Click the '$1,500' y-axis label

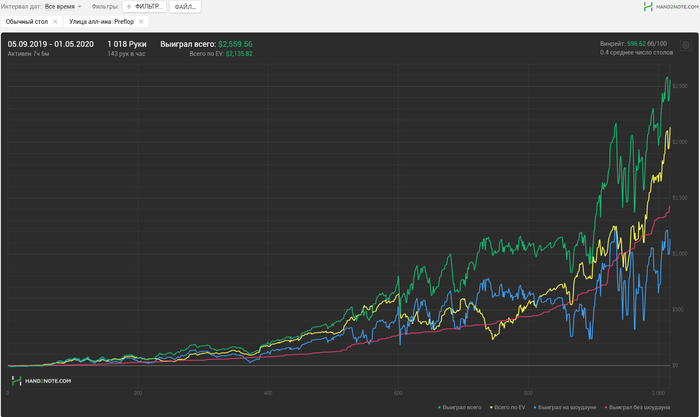(680, 197)
